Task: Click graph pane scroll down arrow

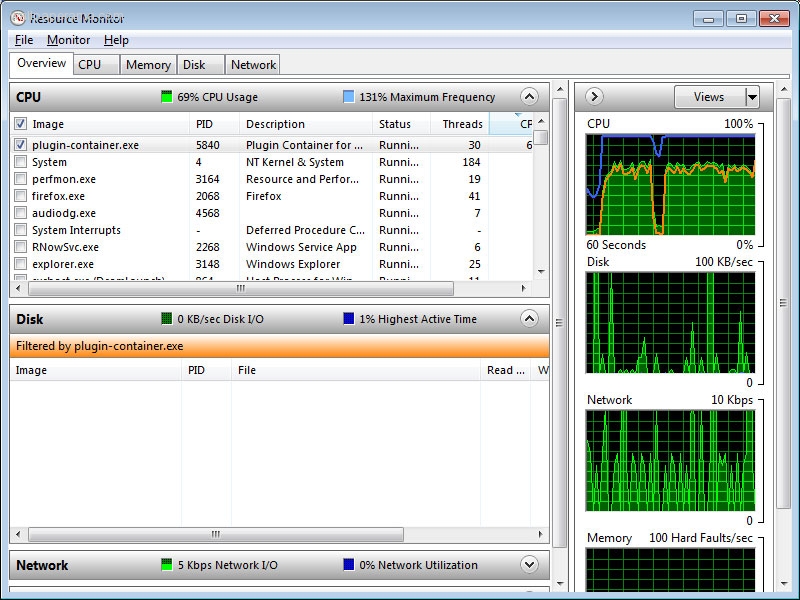Action: click(x=784, y=584)
